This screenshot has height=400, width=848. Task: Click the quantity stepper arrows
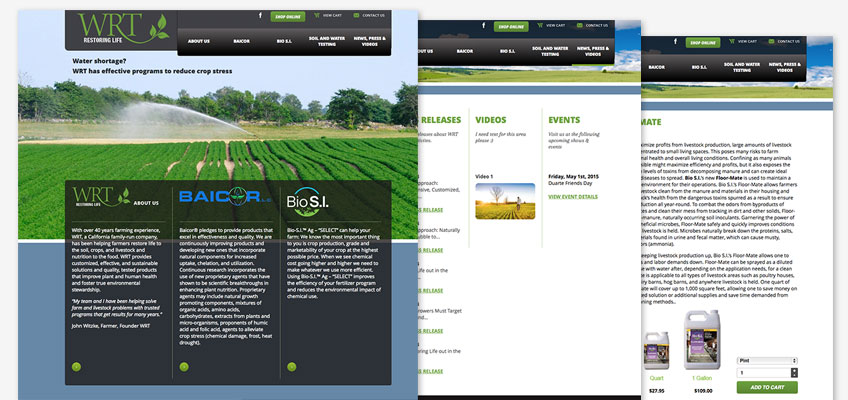tap(794, 372)
